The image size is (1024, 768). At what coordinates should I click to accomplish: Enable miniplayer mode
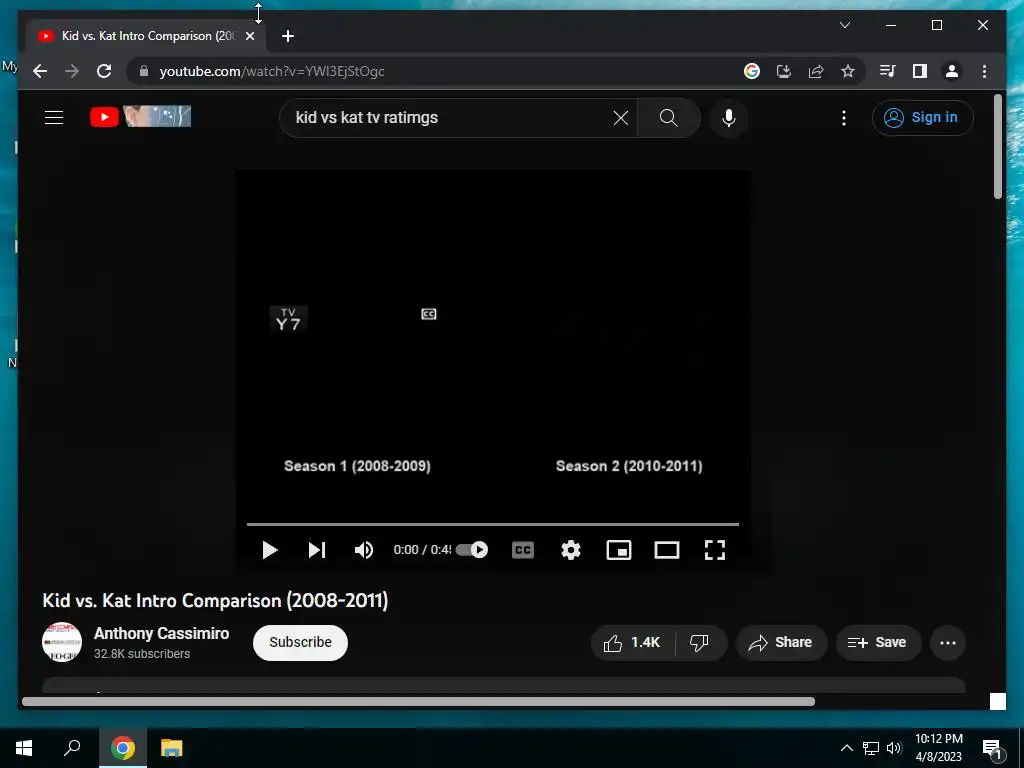tap(618, 550)
